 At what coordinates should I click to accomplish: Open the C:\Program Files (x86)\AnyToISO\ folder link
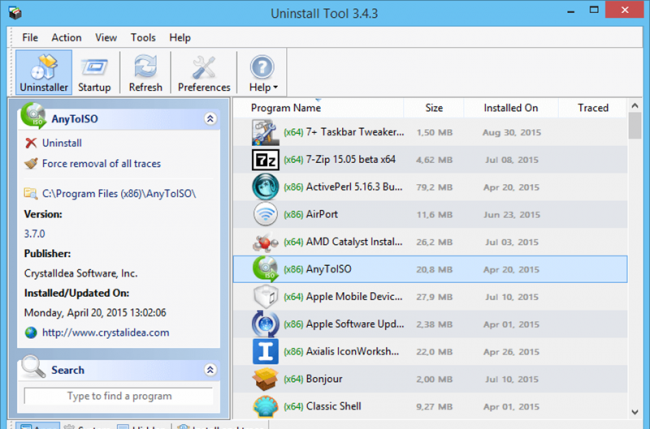pos(119,194)
